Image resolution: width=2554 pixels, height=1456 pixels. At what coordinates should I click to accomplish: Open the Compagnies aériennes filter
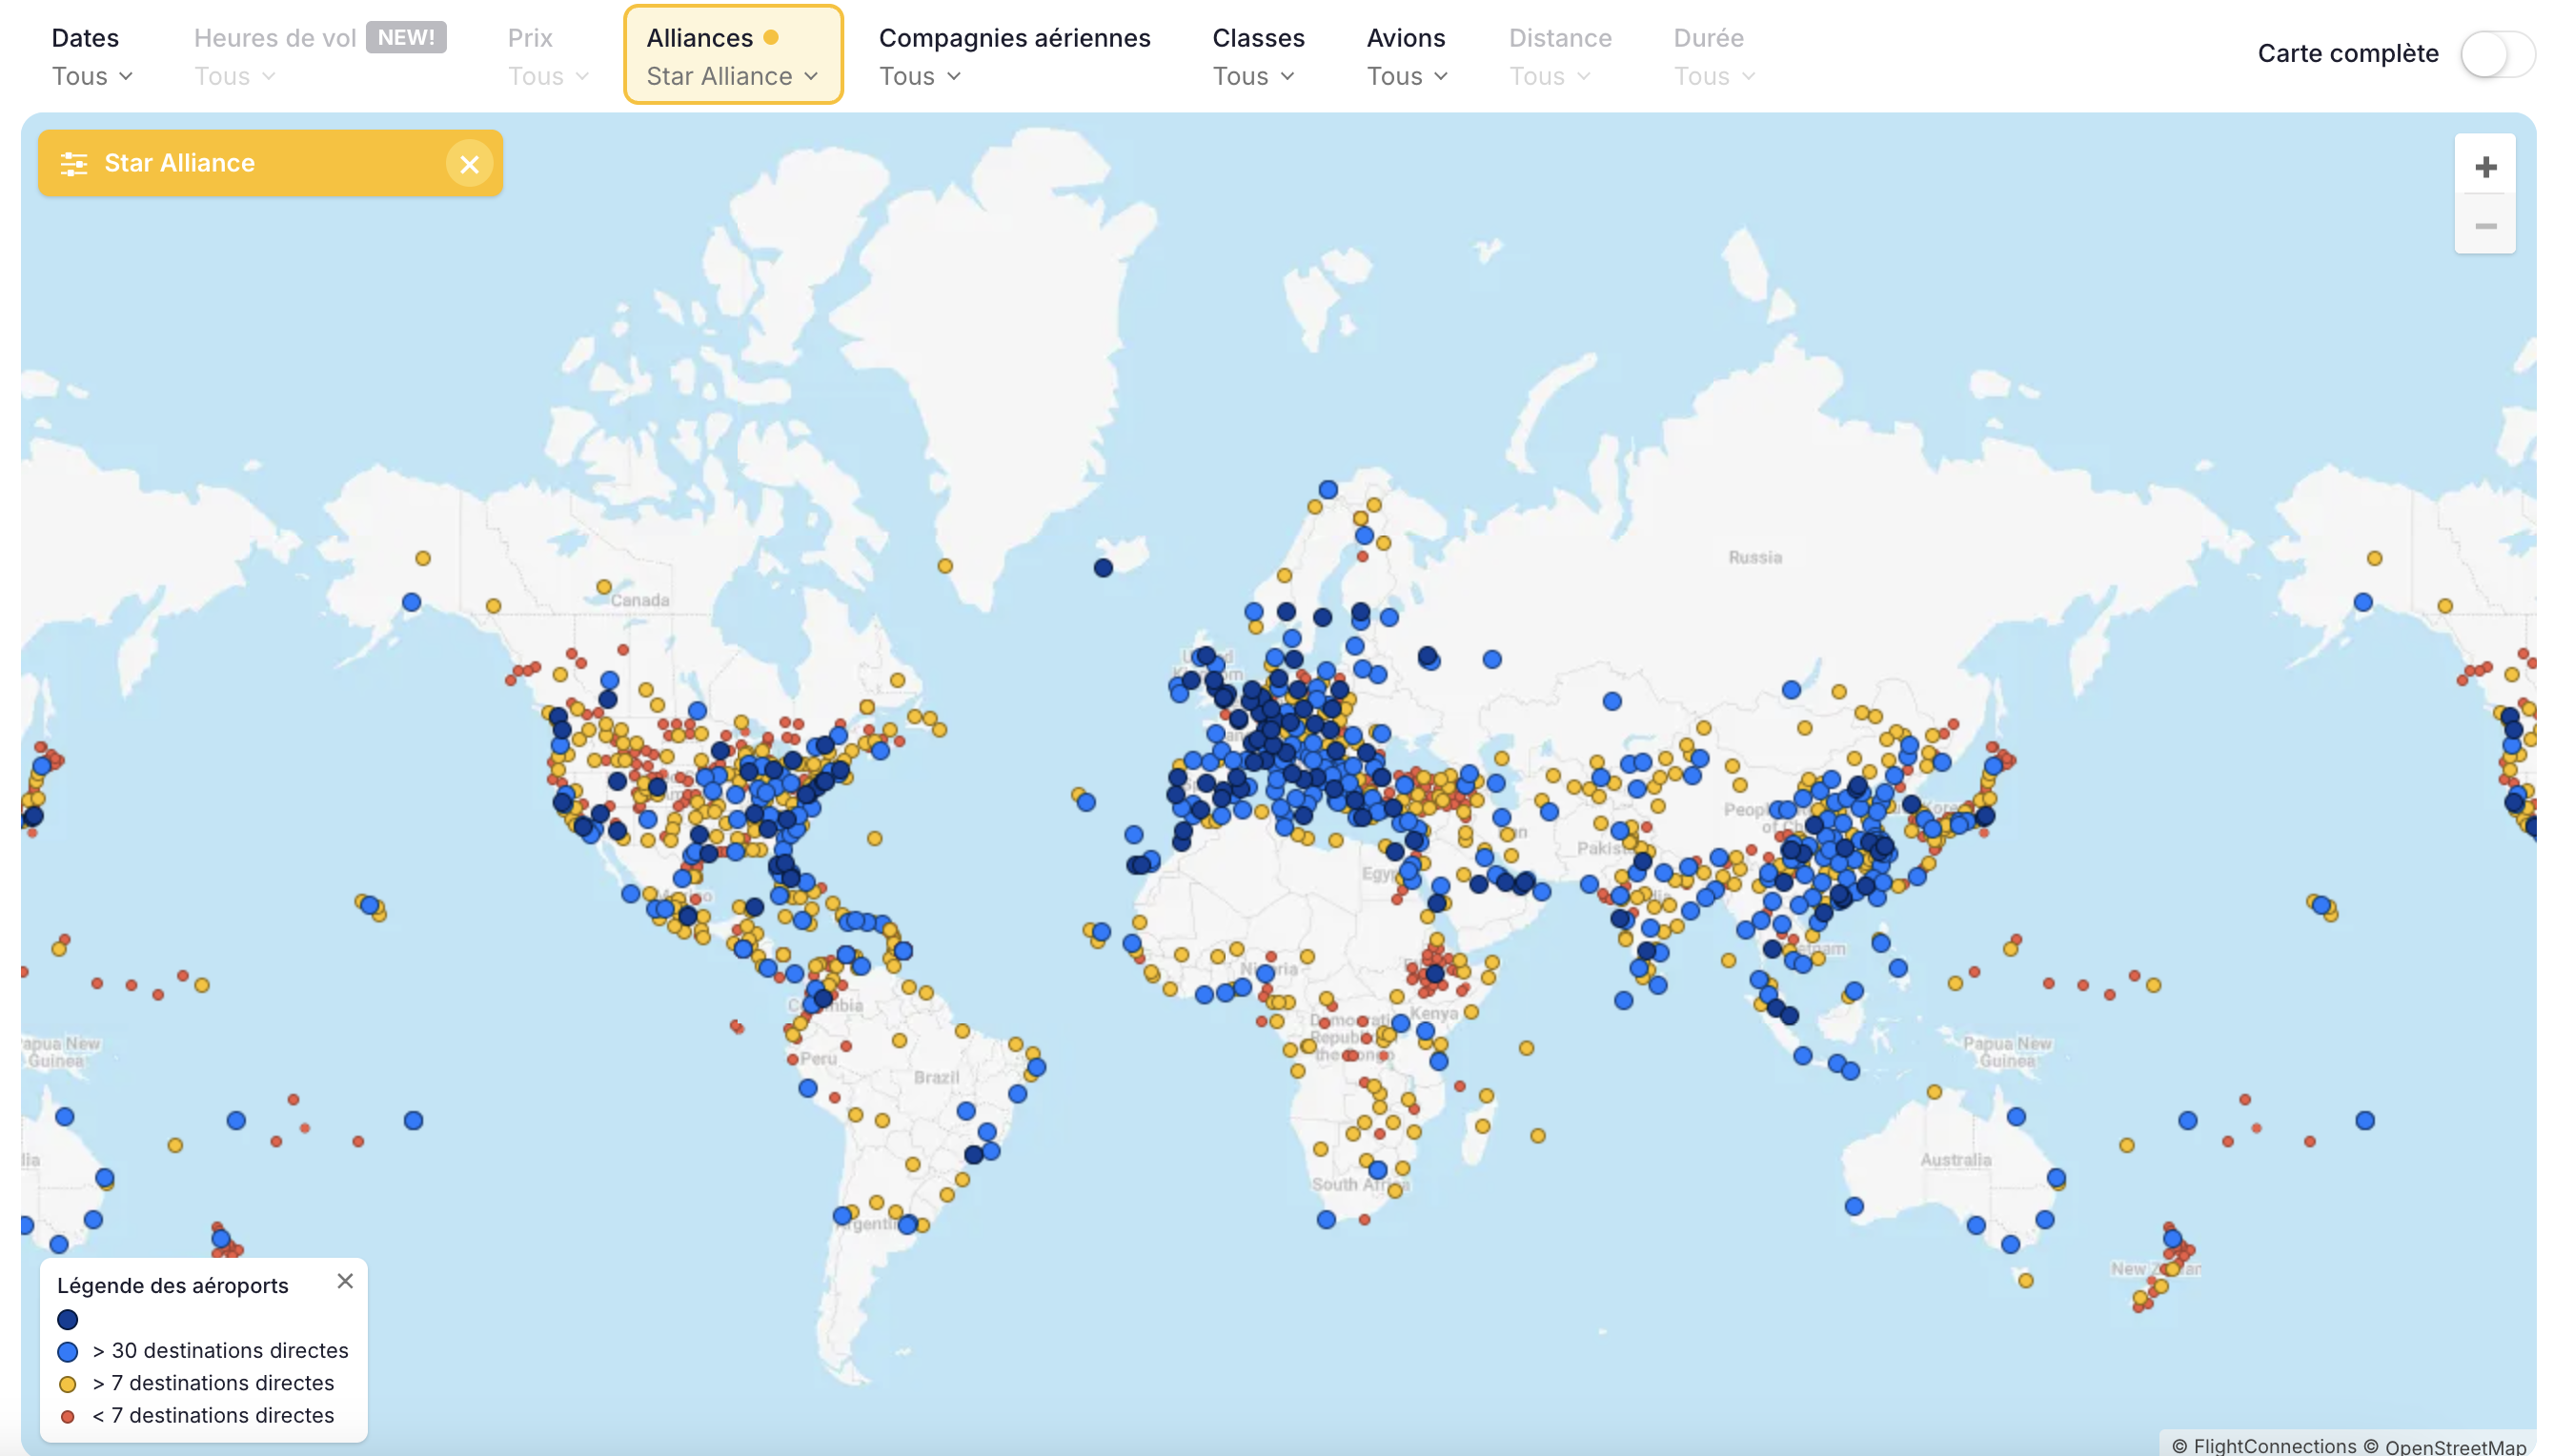[1014, 56]
